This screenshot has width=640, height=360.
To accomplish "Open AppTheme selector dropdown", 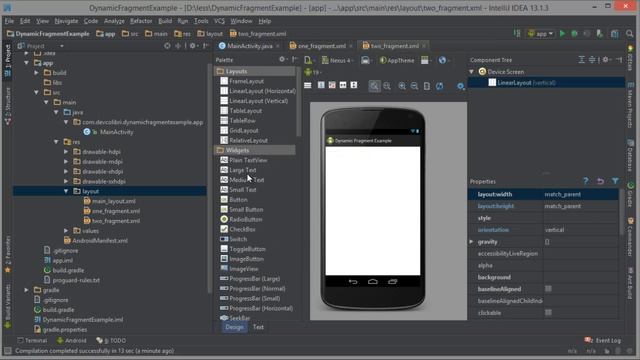I will (397, 60).
